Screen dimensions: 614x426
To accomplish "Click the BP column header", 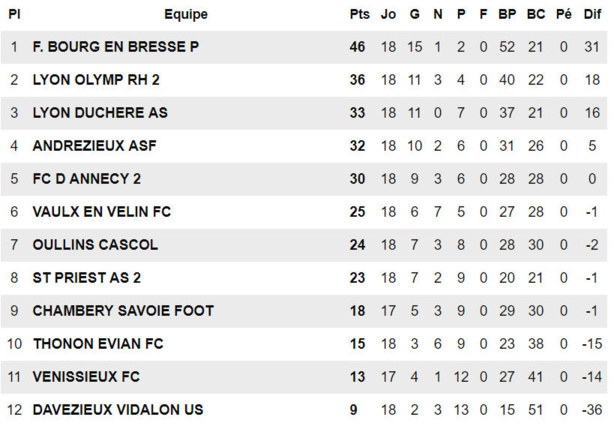I will [507, 15].
